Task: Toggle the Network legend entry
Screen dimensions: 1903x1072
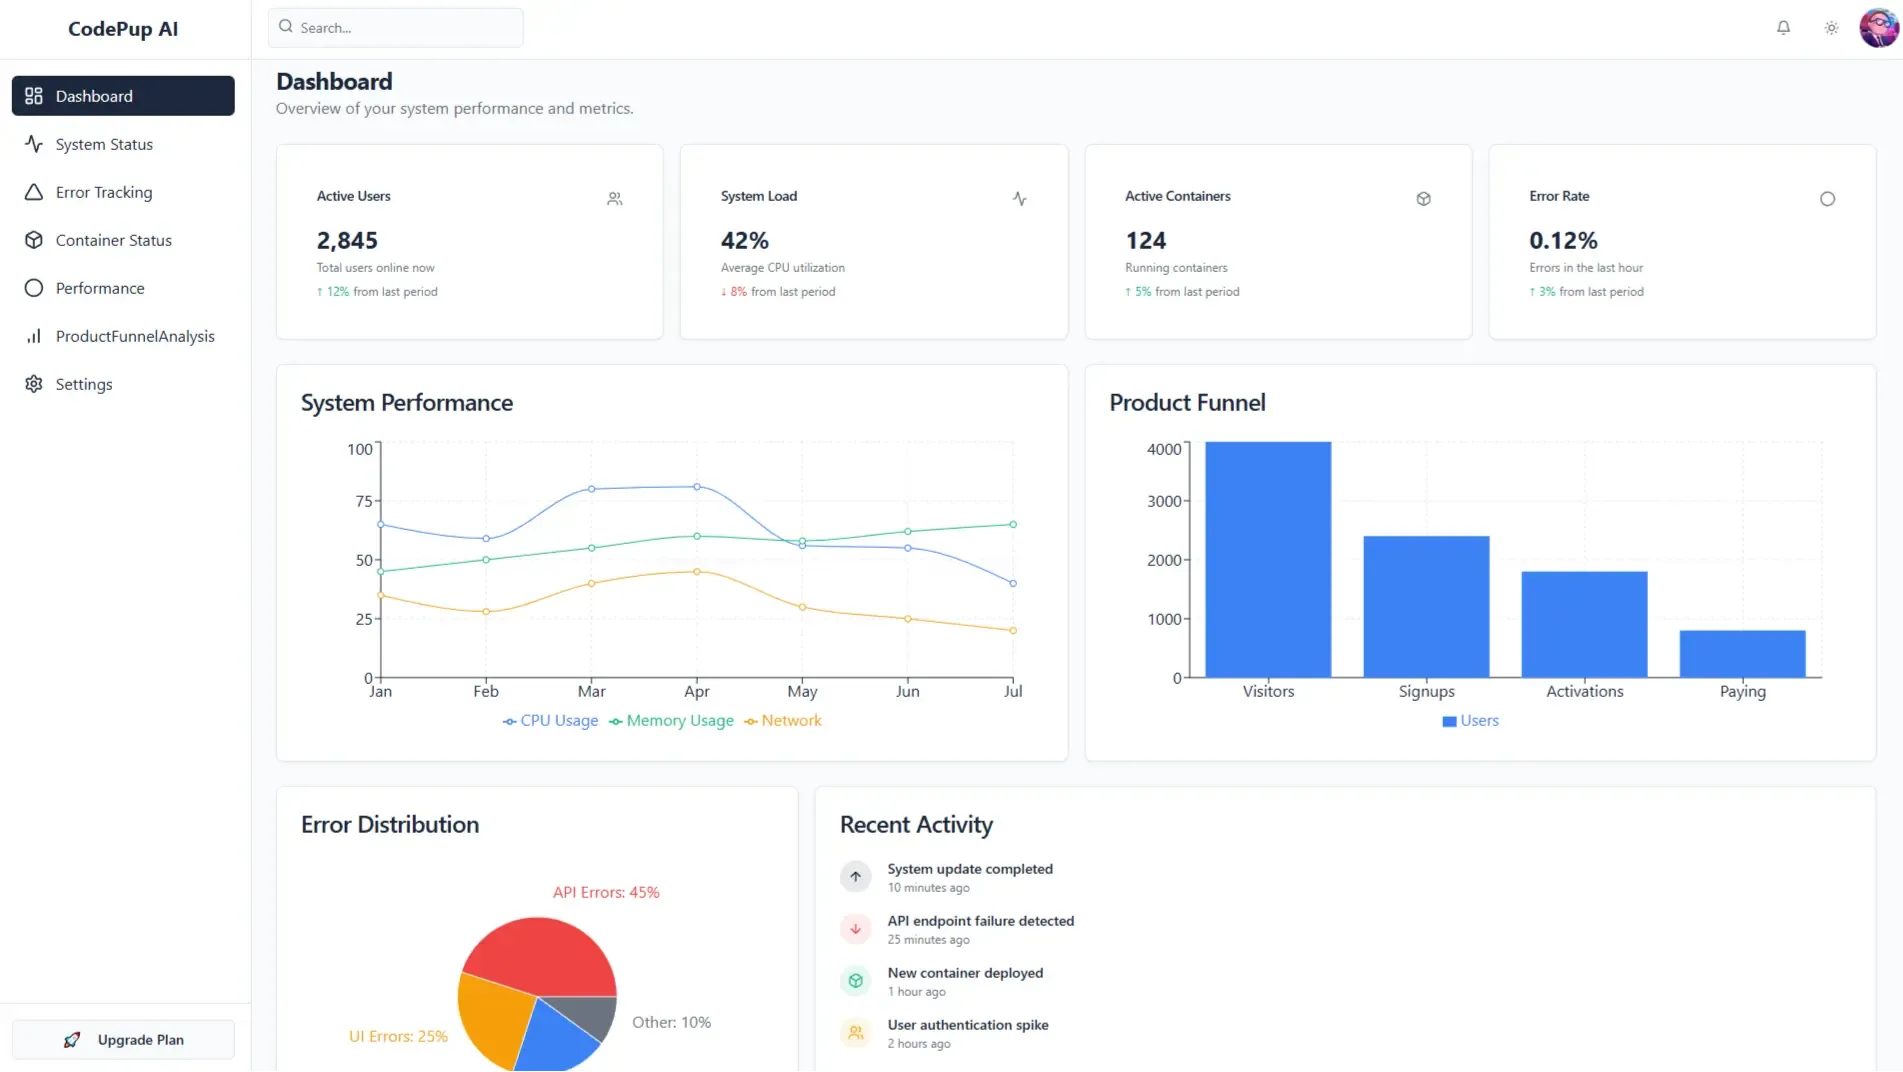Action: point(783,720)
